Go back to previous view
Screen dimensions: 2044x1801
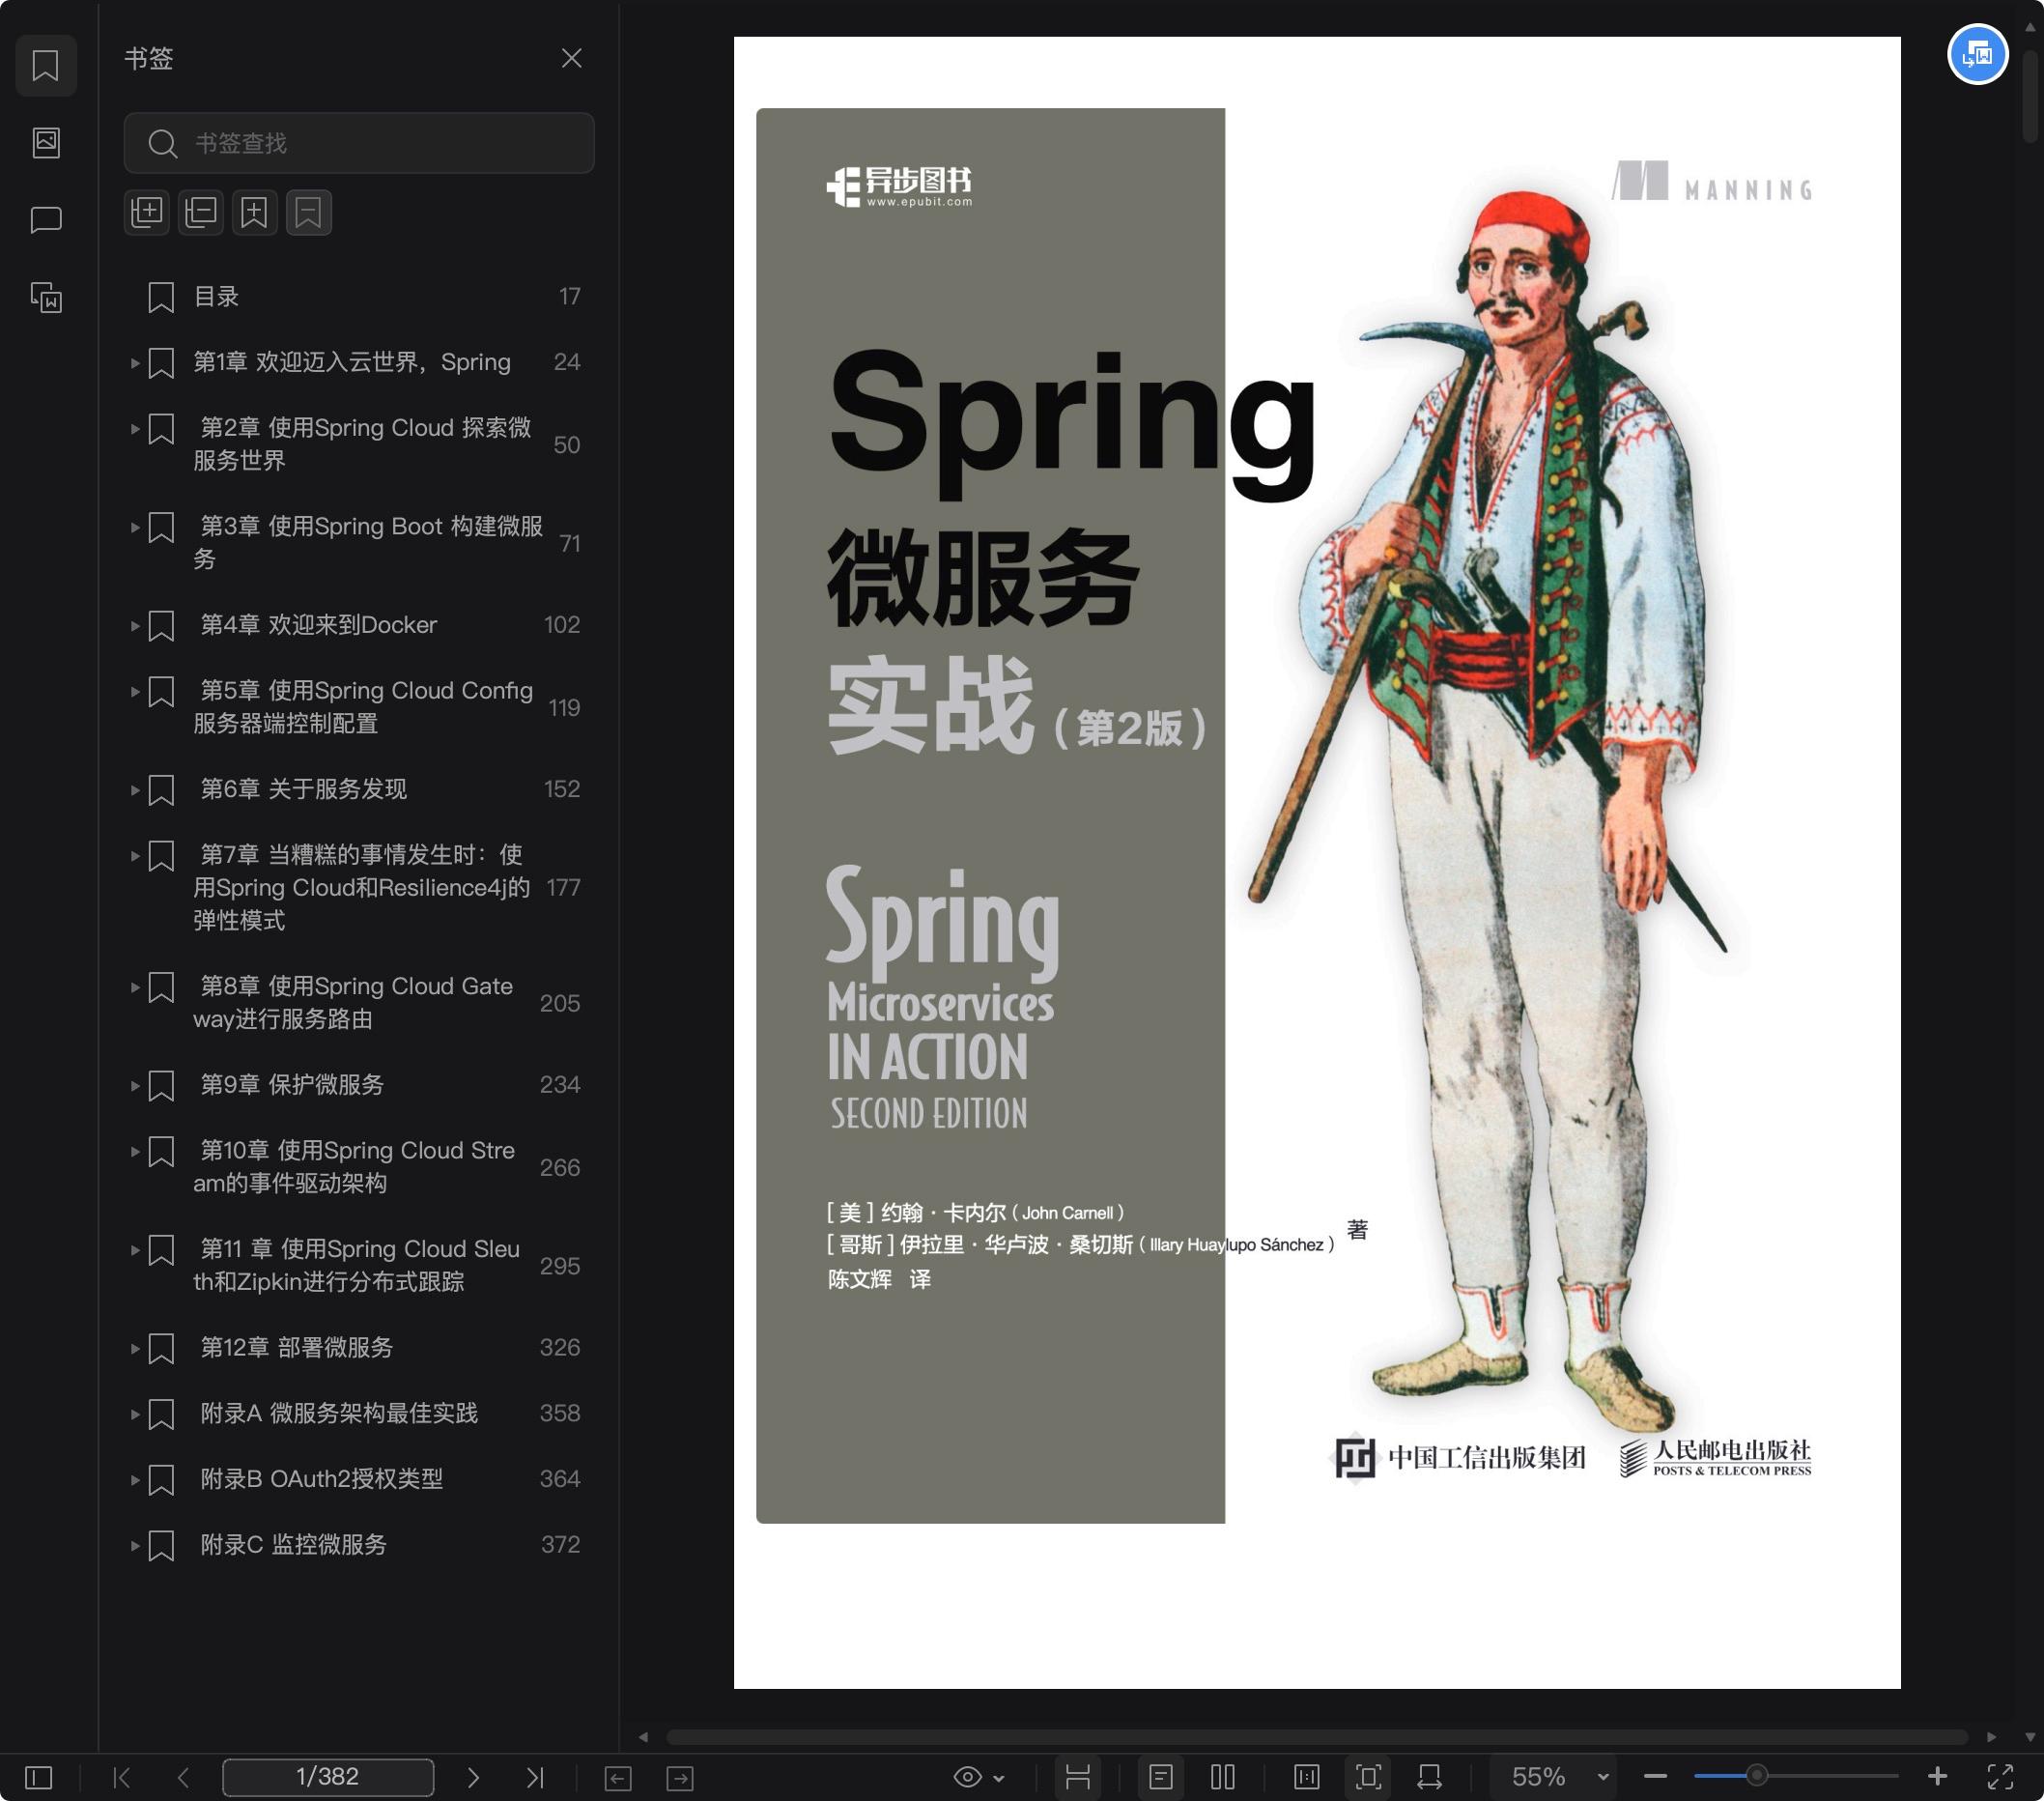(618, 1778)
